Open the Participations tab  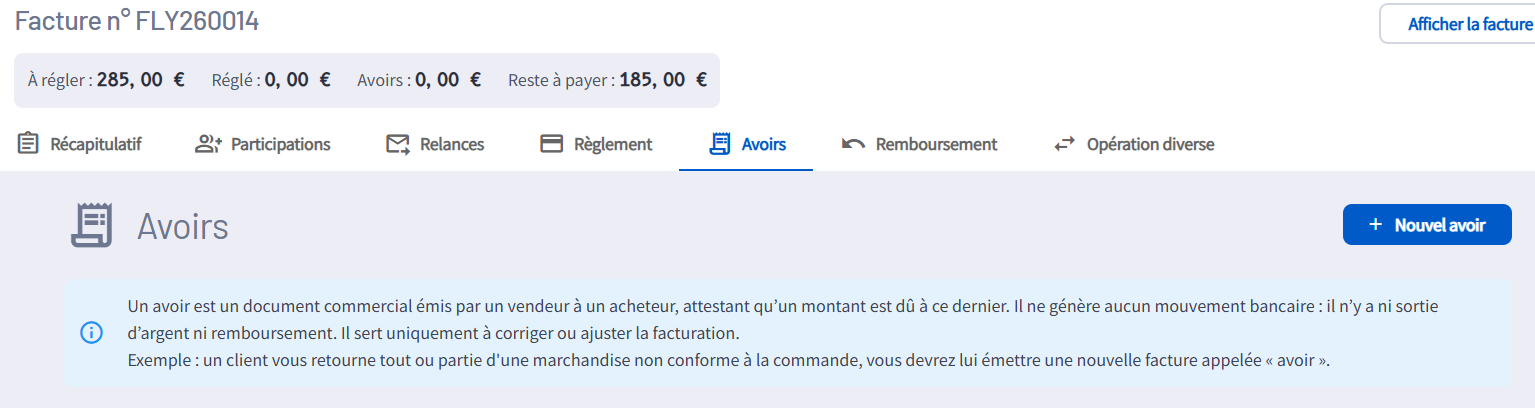click(280, 144)
